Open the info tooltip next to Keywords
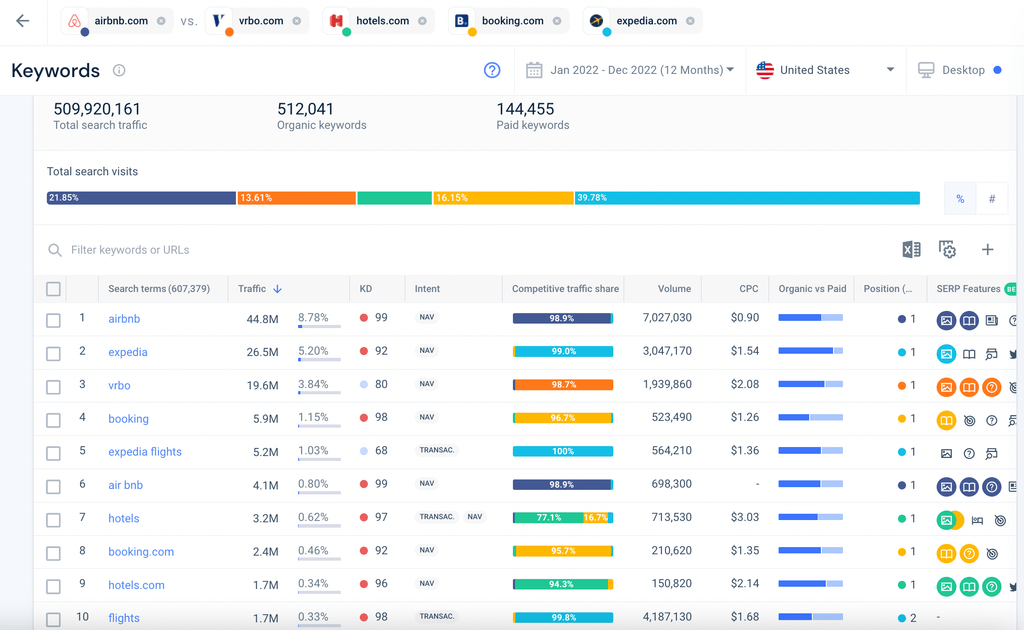Viewport: 1024px width, 630px height. pos(119,70)
